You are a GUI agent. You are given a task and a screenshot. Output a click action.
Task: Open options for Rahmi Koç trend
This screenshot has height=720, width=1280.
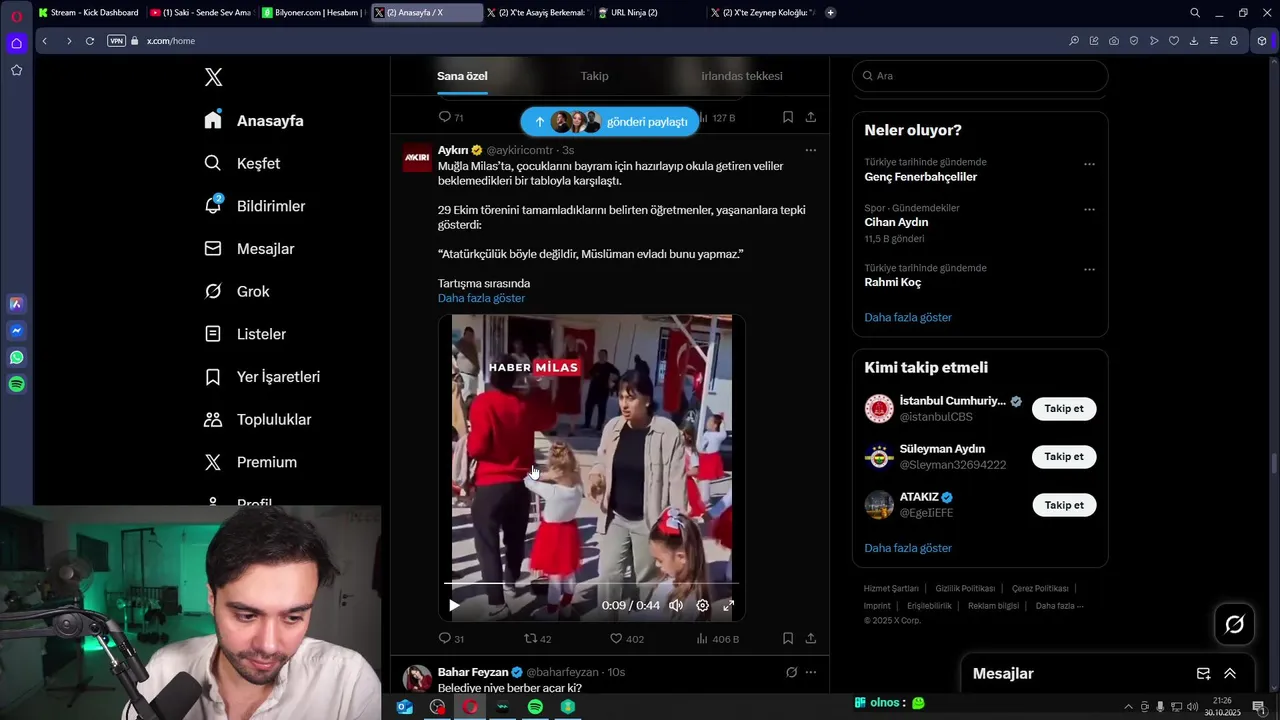pyautogui.click(x=1089, y=270)
